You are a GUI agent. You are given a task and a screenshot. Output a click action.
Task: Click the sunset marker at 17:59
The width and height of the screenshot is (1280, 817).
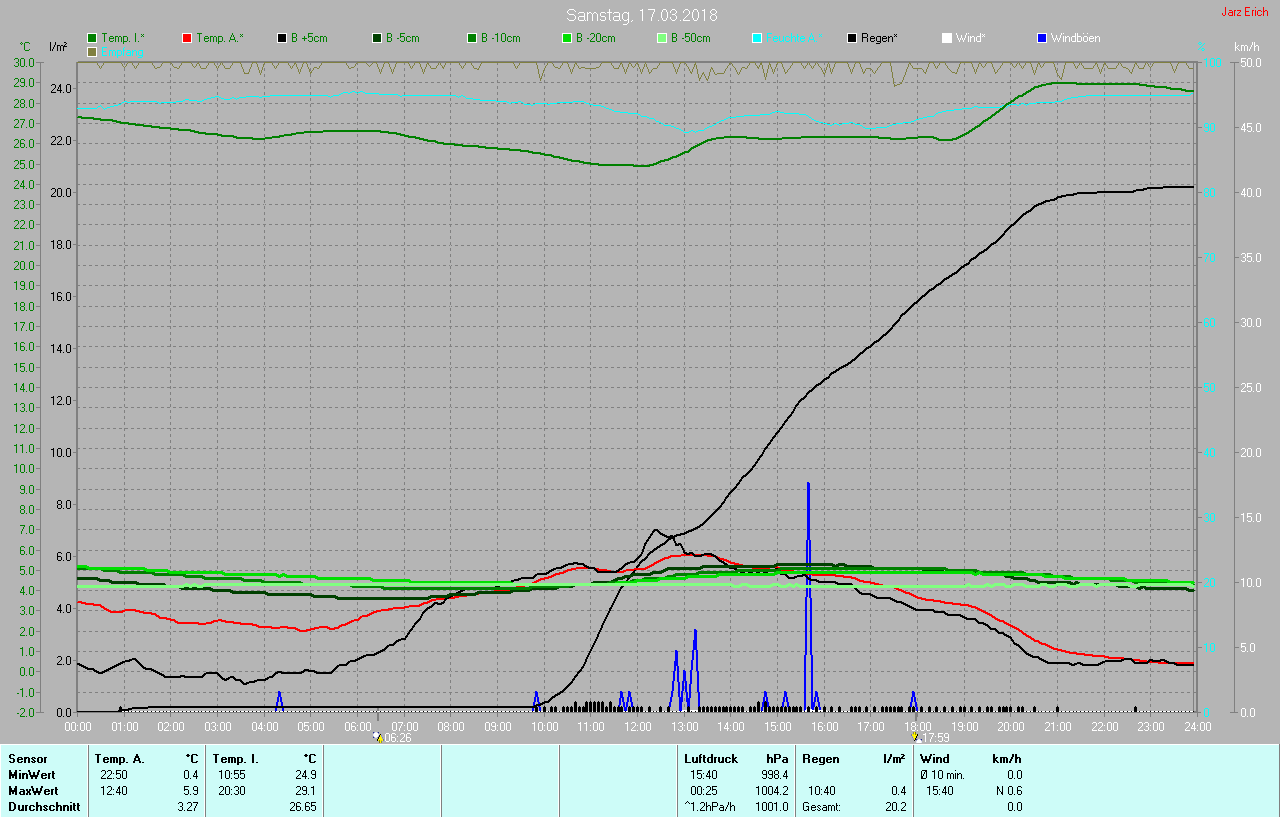pos(914,736)
